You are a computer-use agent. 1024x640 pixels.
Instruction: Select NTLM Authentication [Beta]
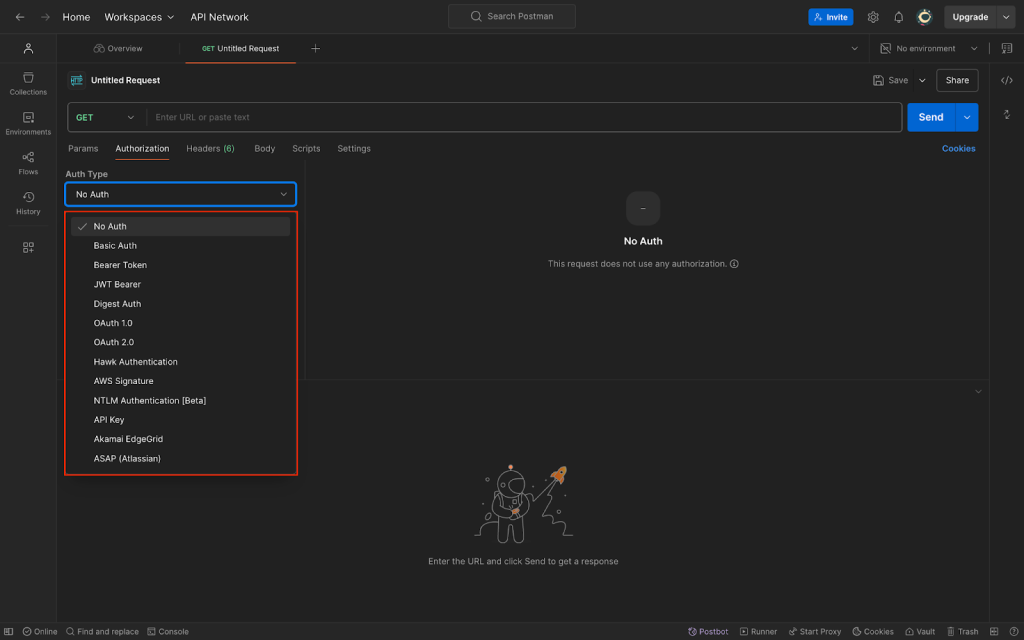point(180,400)
